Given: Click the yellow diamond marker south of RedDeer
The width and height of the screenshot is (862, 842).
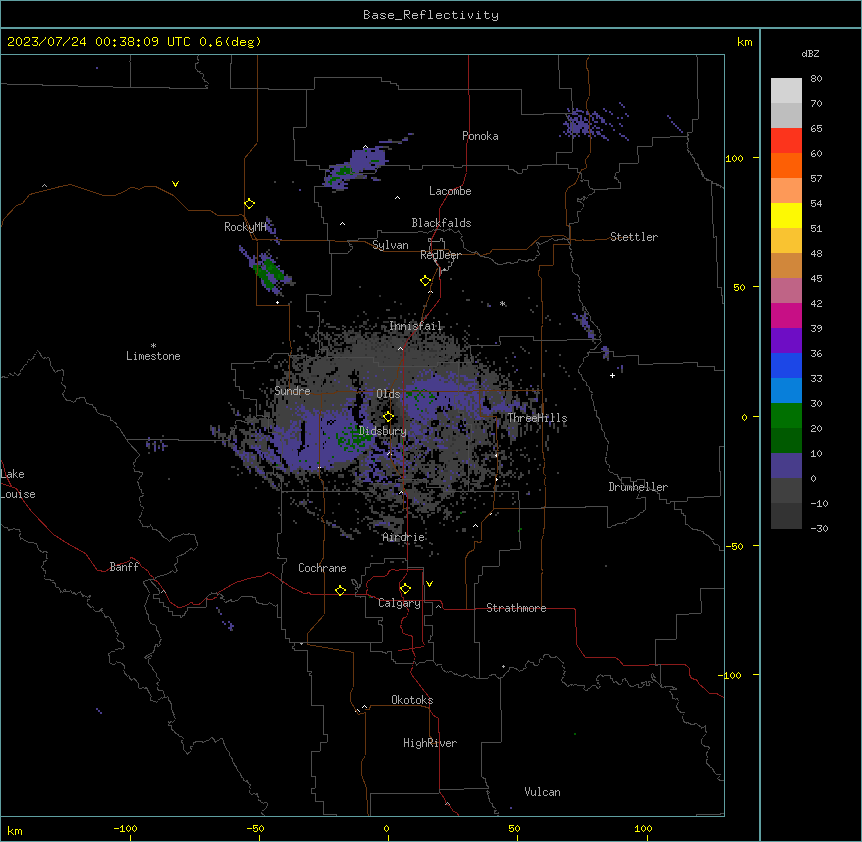Looking at the screenshot, I should [426, 281].
